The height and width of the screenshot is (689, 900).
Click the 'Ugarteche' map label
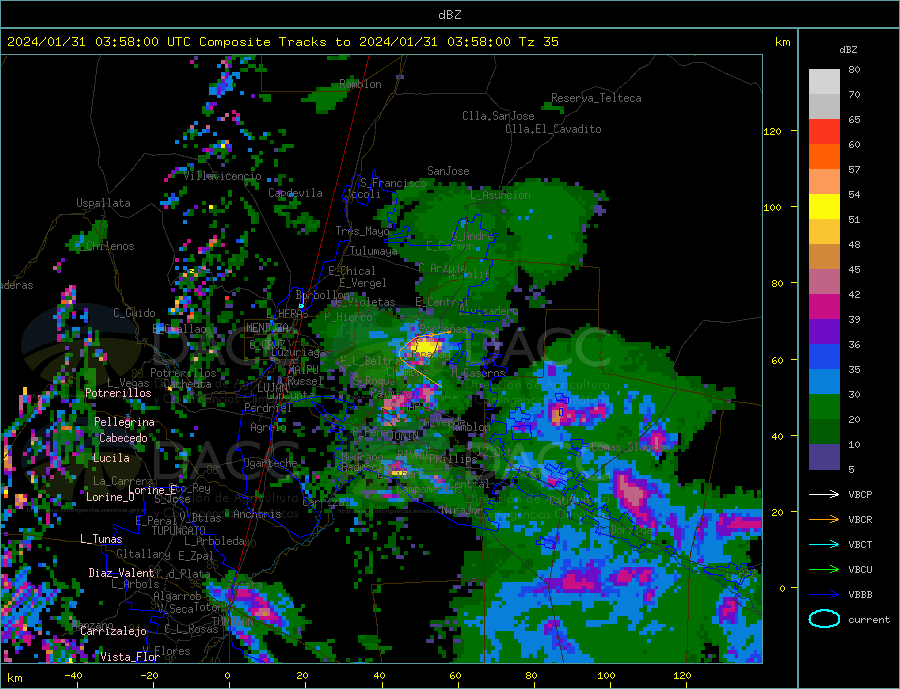click(270, 463)
